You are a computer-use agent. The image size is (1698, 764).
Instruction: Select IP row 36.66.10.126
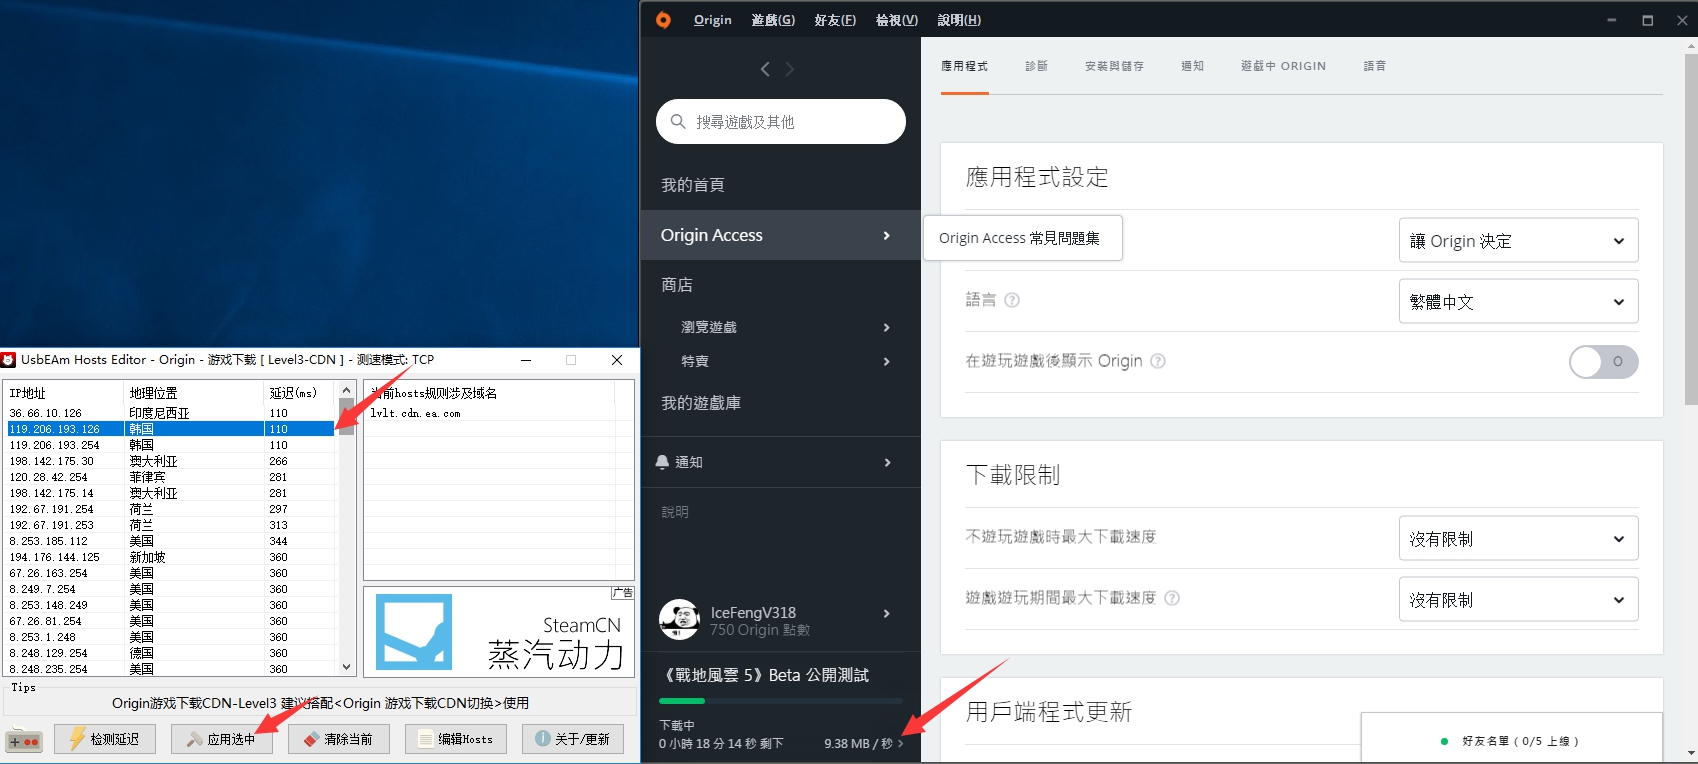tap(170, 413)
